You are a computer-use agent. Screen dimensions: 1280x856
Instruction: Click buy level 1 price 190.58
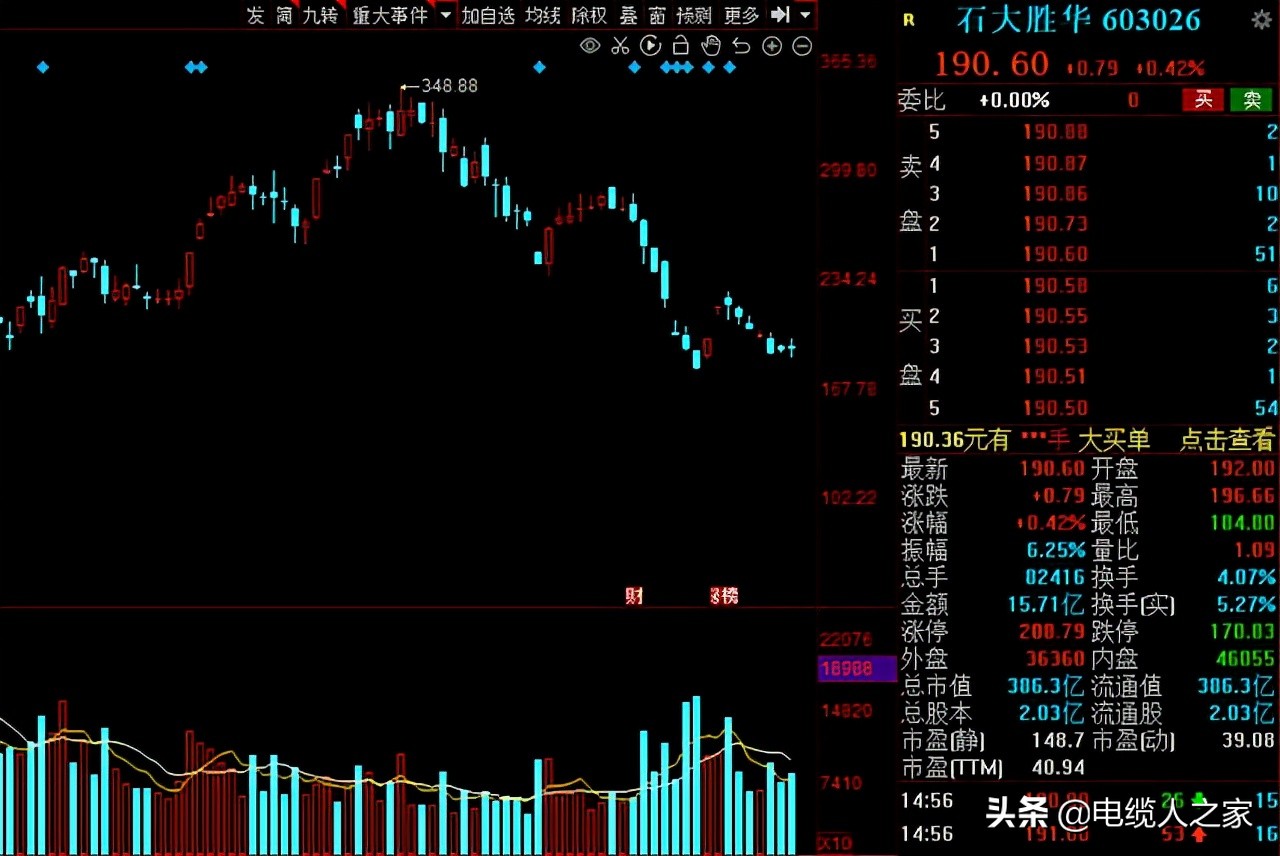point(1055,286)
